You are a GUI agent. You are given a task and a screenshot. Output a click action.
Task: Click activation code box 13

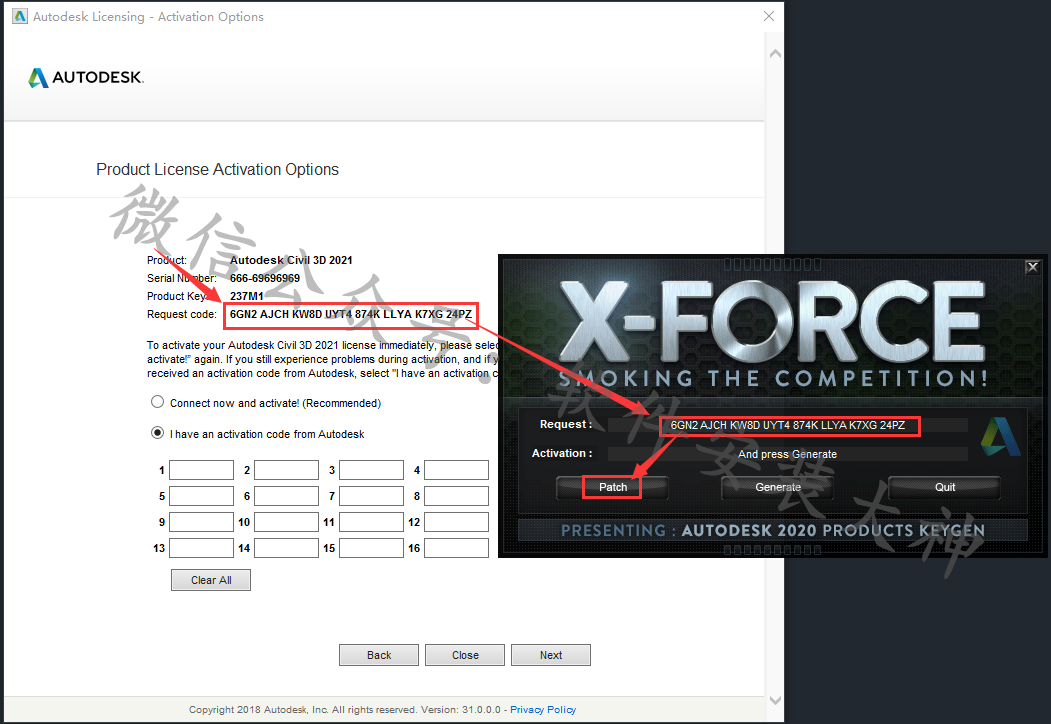coord(201,548)
